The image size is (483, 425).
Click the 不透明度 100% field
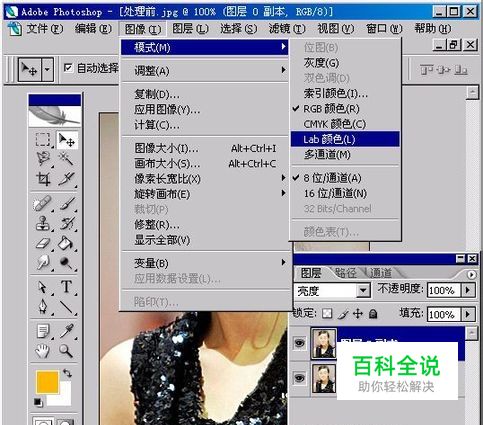point(444,290)
